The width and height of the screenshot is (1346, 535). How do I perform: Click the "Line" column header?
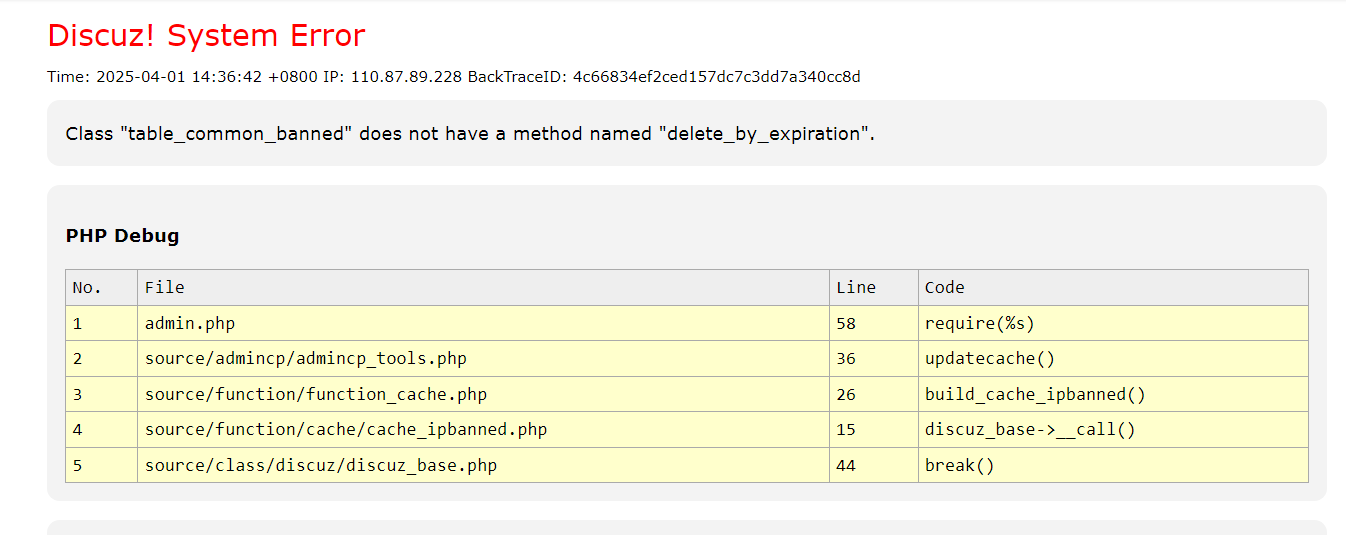coord(874,288)
